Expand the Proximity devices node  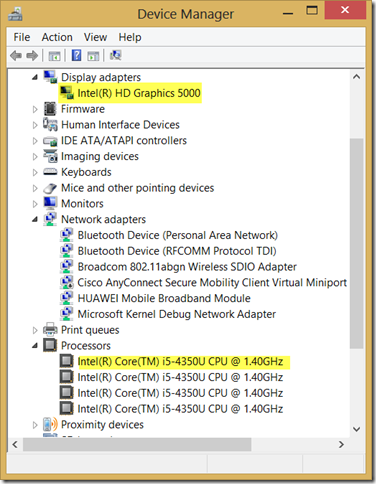point(35,425)
